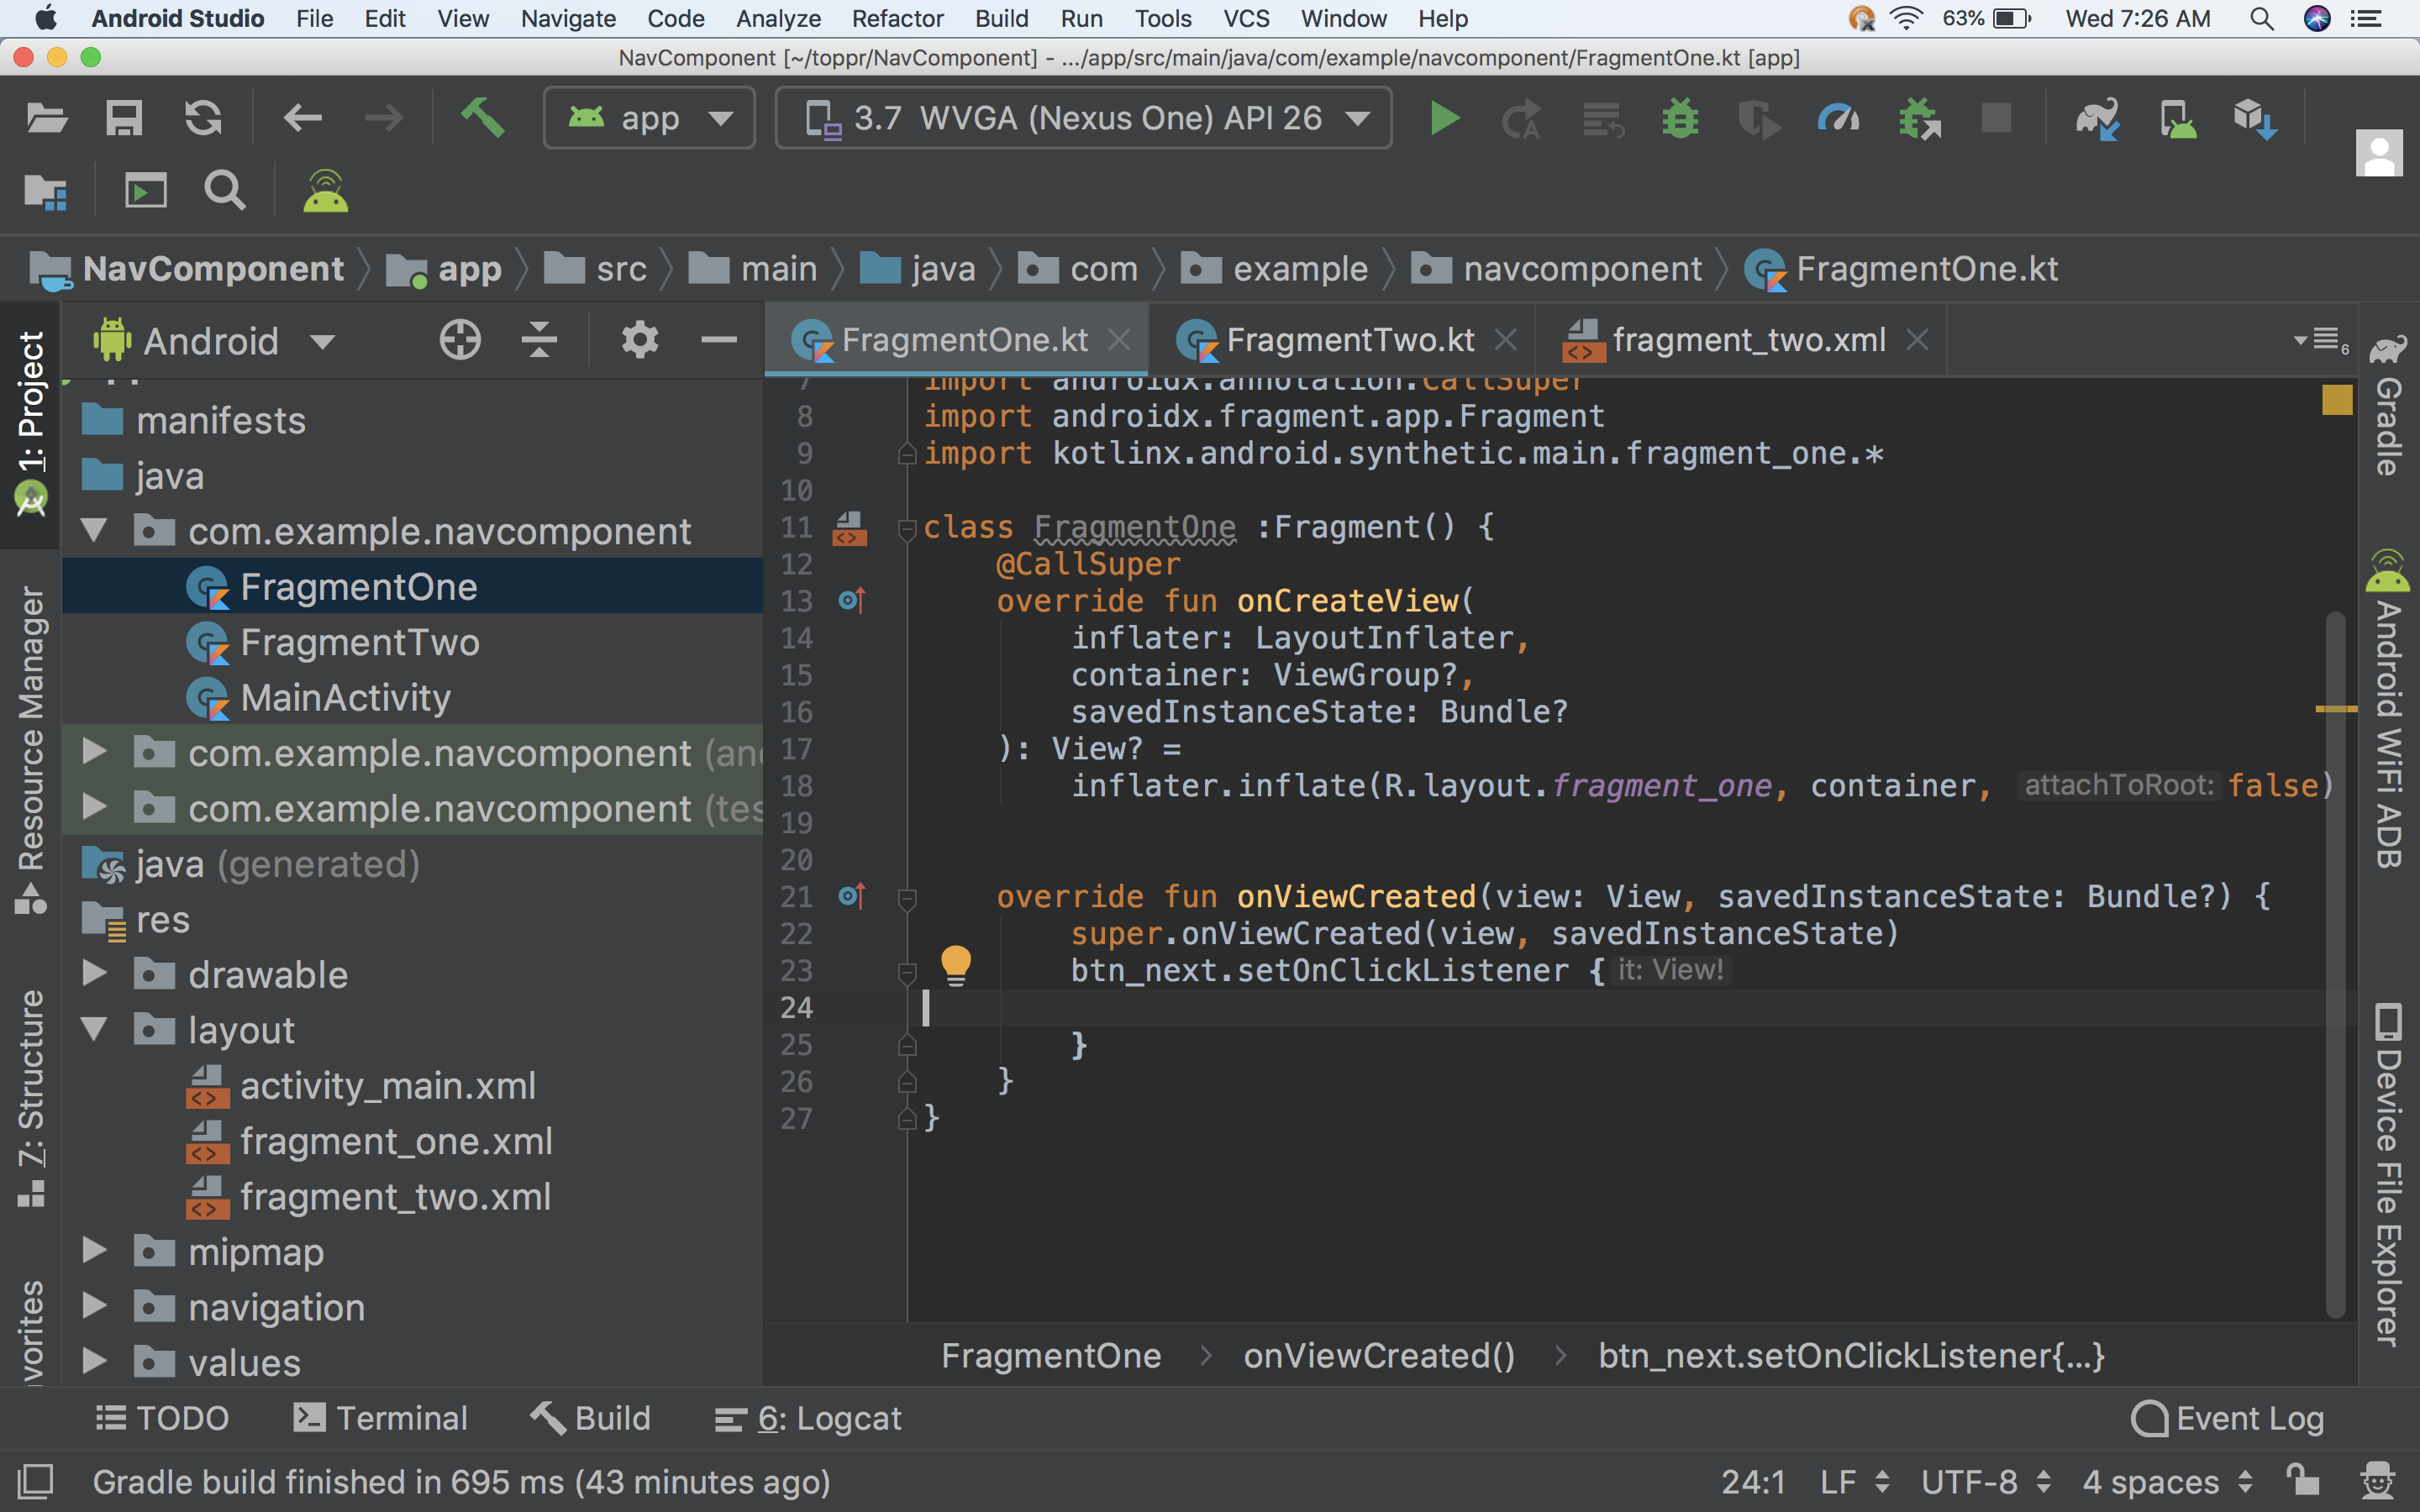Collapse the layout folder

[x=95, y=1028]
